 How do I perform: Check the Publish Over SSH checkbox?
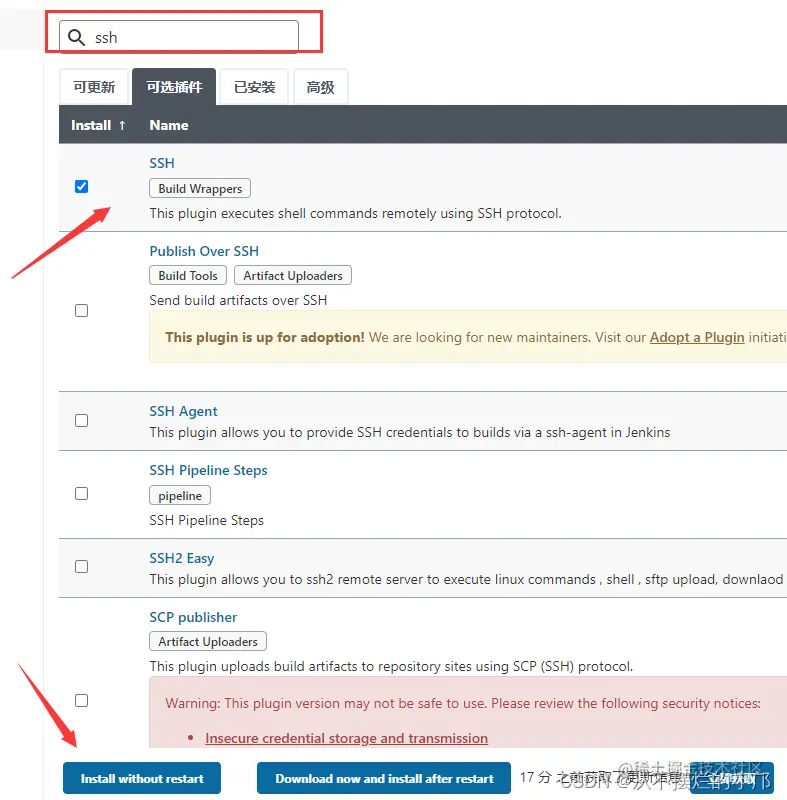pos(82,311)
